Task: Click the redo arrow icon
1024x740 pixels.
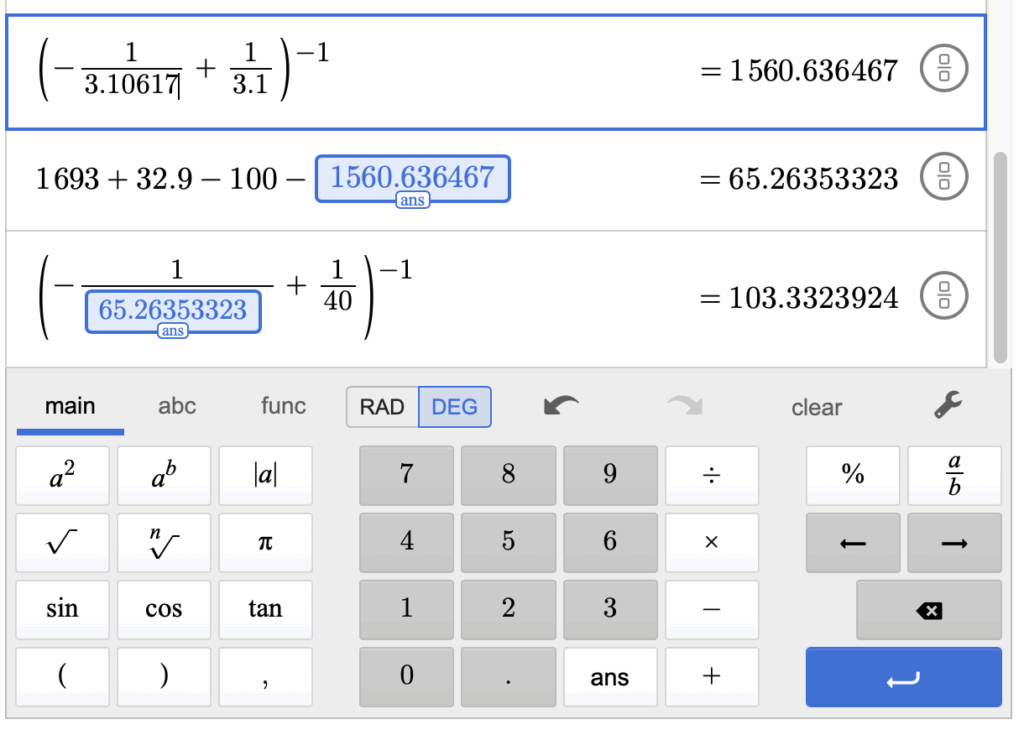Action: pos(685,406)
